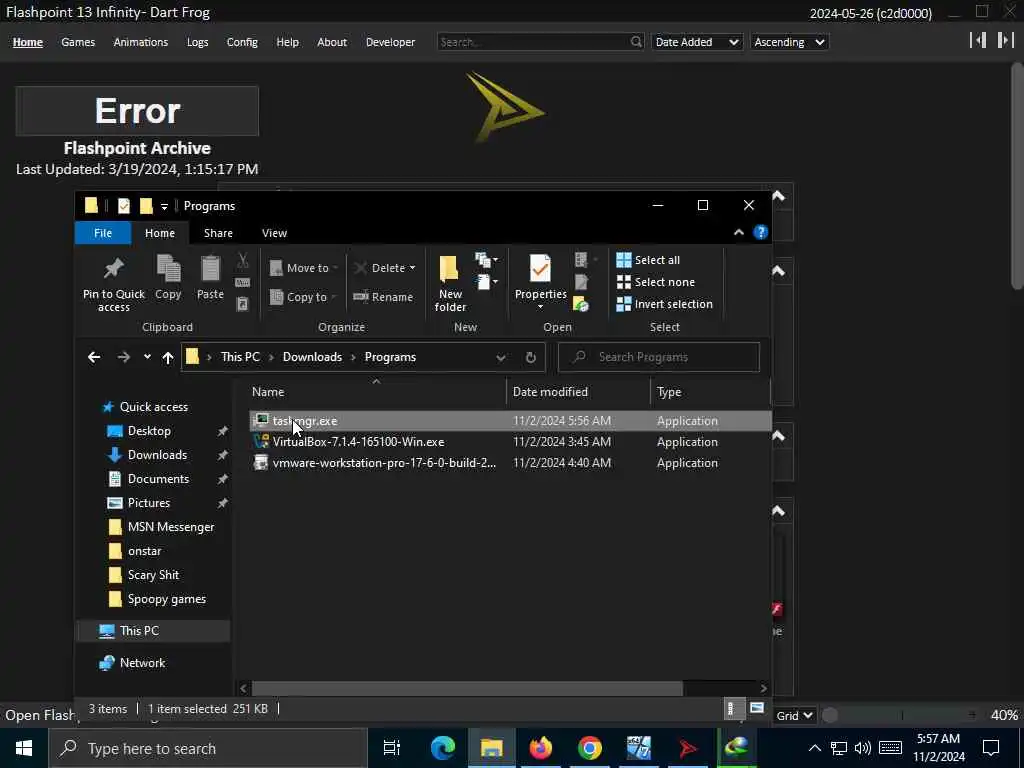Viewport: 1024px width, 768px height.
Task: Open Explorer Help question mark icon
Action: coord(760,232)
